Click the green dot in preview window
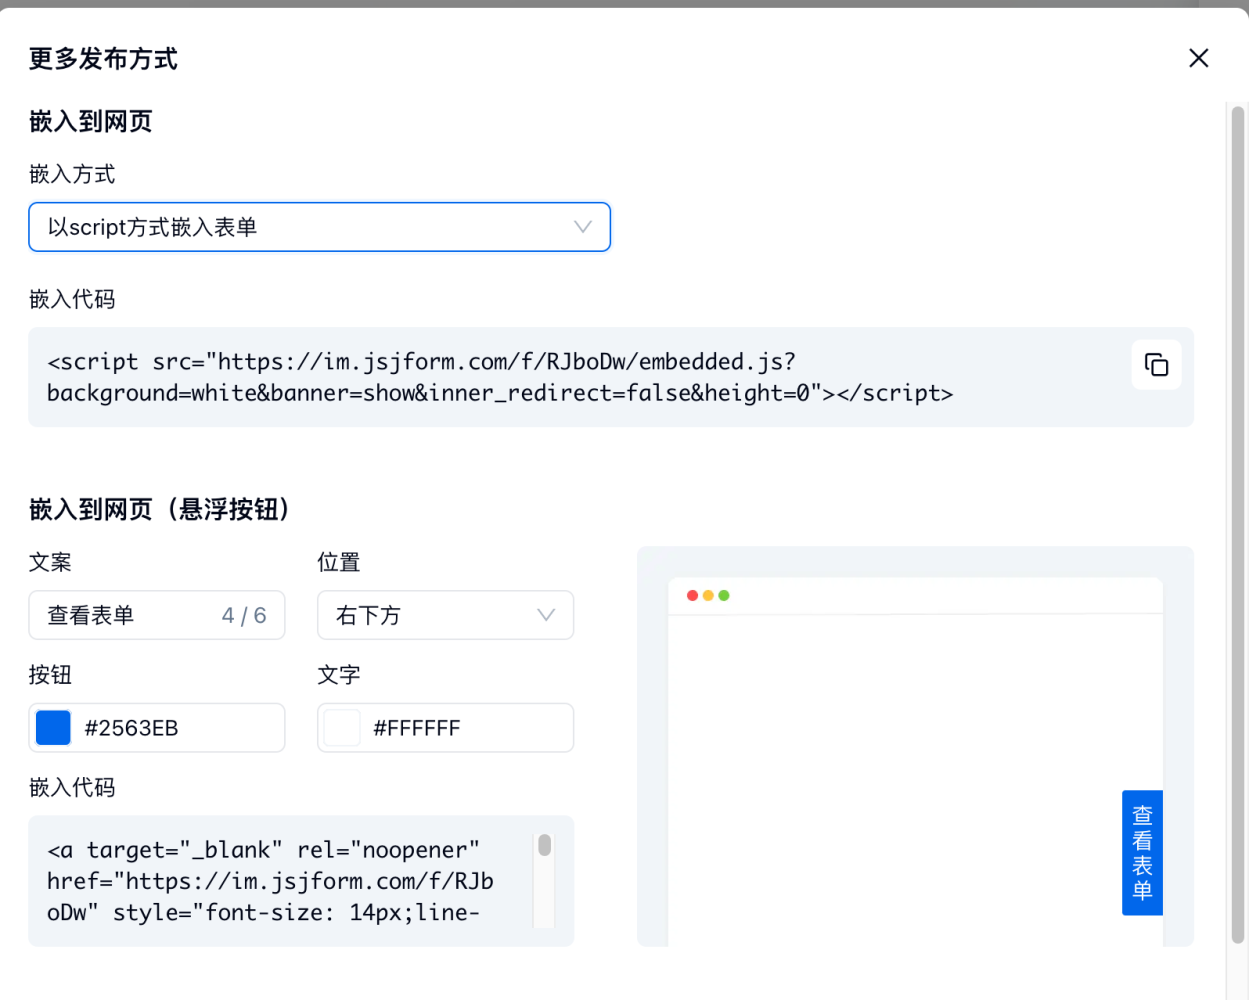The image size is (1249, 1000). tap(724, 596)
